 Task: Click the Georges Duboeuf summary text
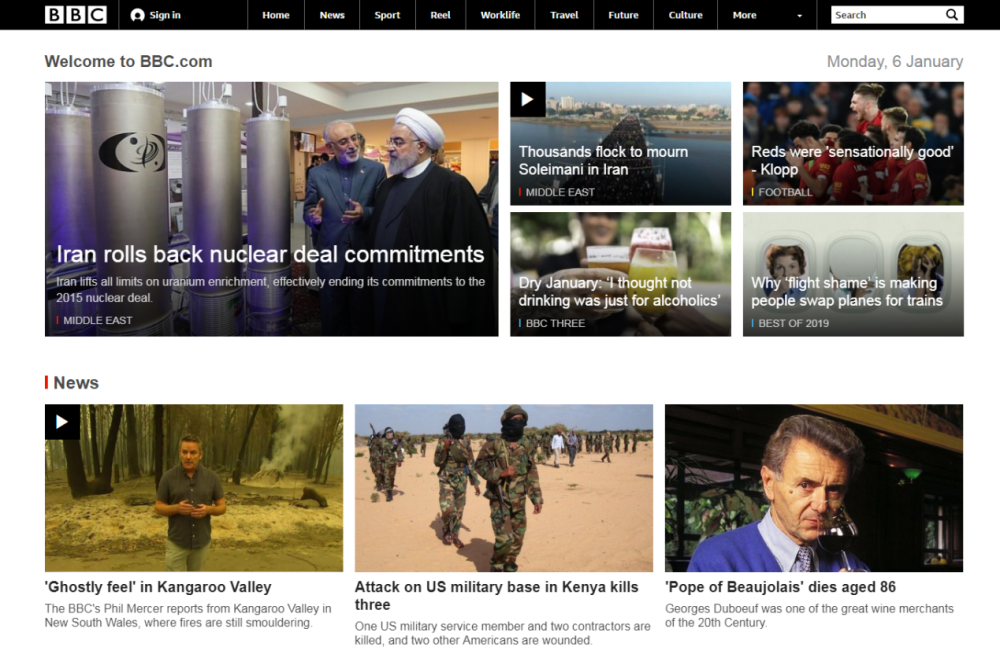[x=809, y=615]
